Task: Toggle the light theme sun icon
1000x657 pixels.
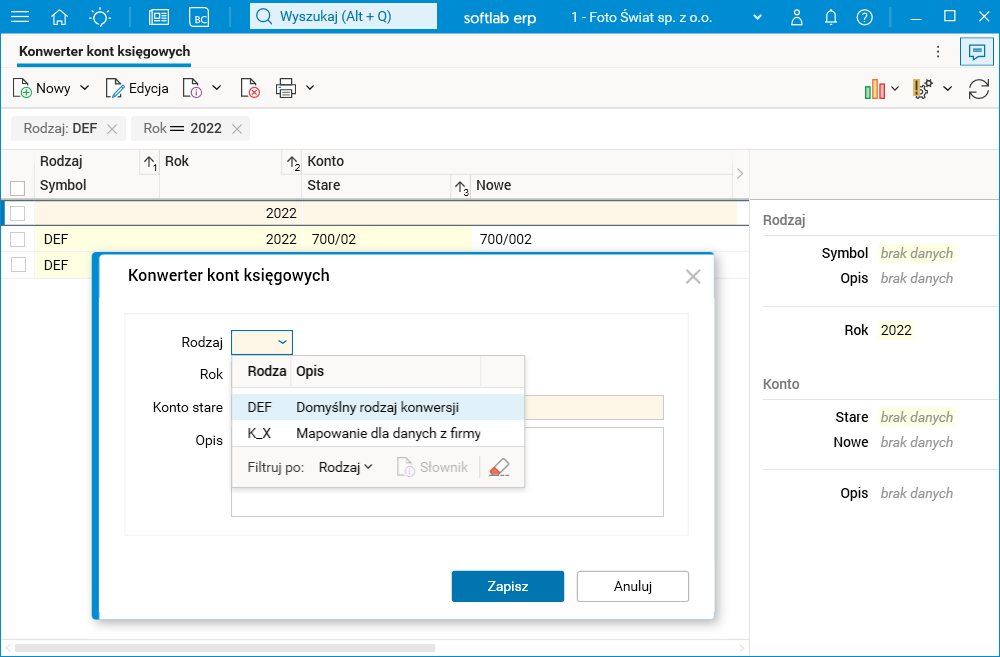Action: [x=100, y=17]
